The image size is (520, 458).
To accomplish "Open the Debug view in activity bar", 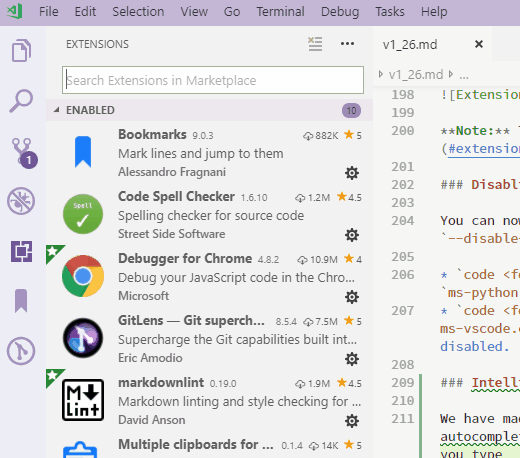I will pos(21,201).
